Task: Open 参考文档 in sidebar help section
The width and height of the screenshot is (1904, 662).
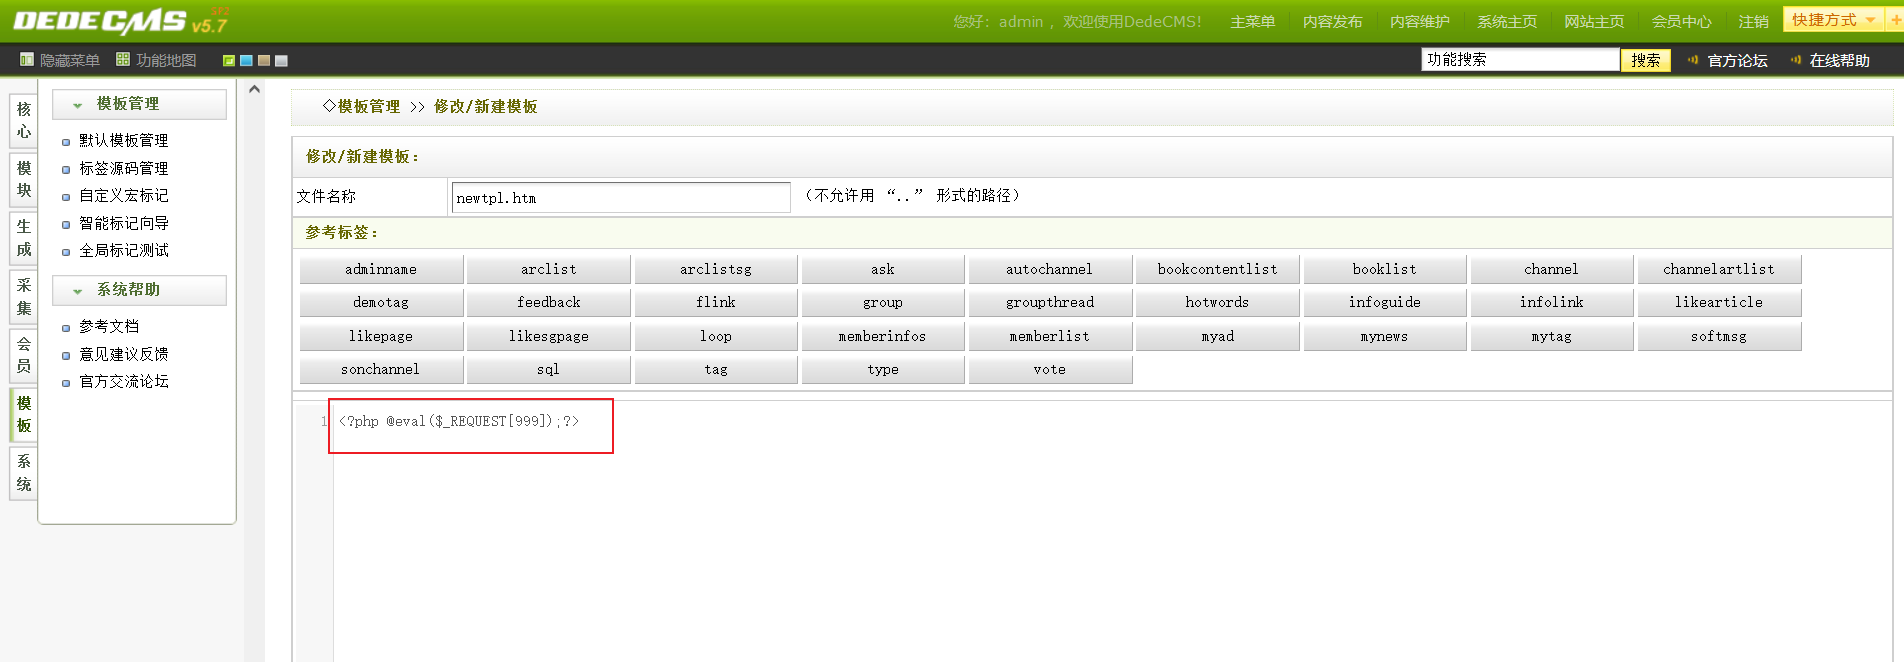Action: pos(109,327)
